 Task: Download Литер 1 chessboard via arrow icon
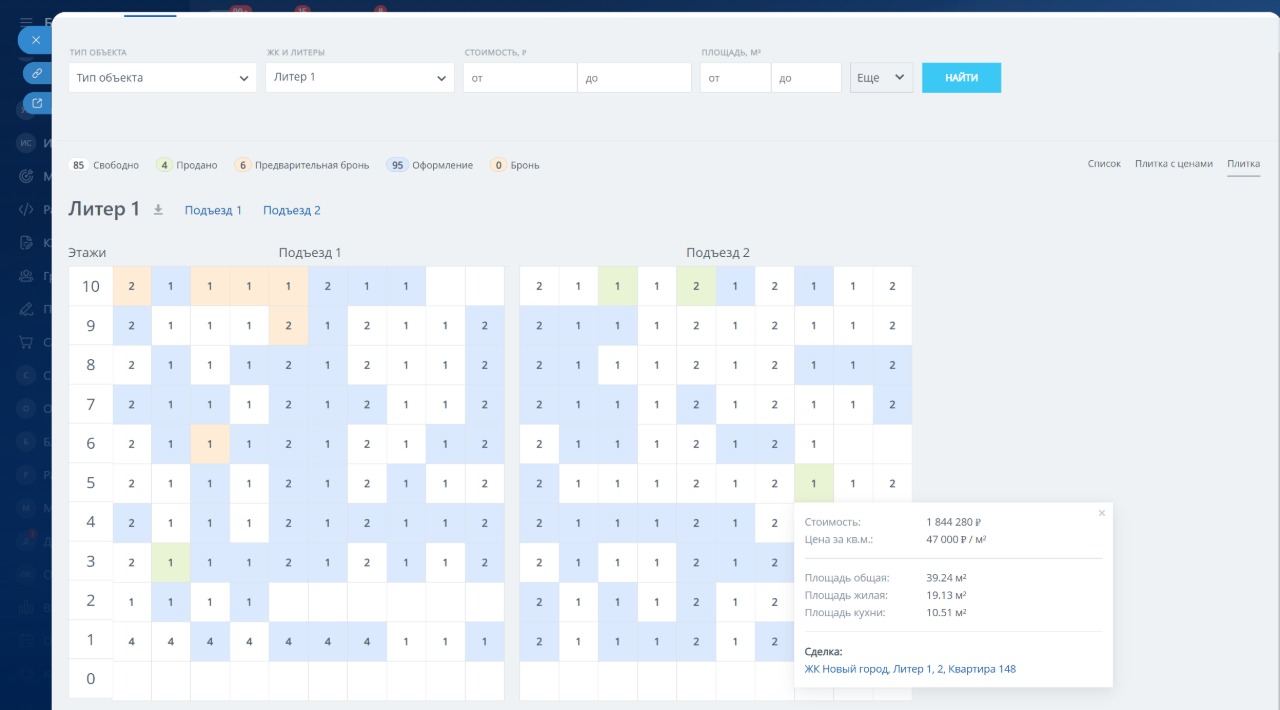(x=158, y=210)
